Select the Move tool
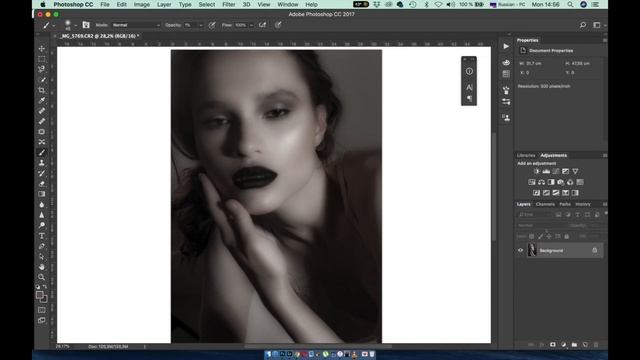The height and width of the screenshot is (360, 640). click(x=42, y=49)
